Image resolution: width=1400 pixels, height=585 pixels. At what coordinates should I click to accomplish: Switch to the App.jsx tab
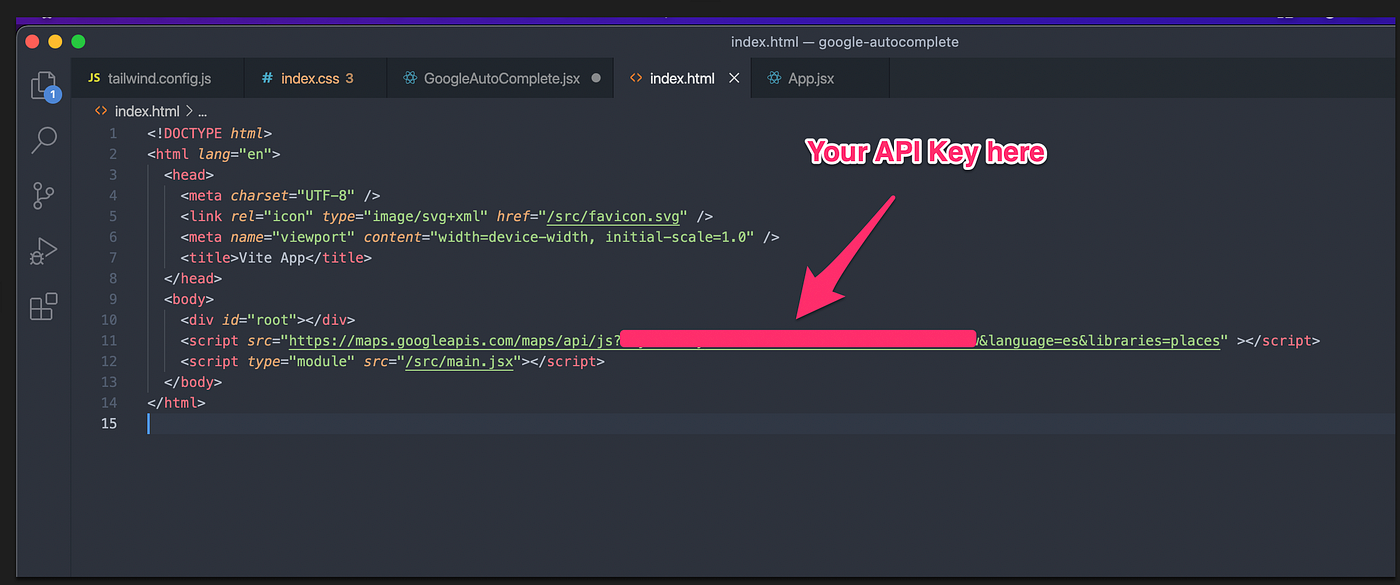tap(810, 77)
